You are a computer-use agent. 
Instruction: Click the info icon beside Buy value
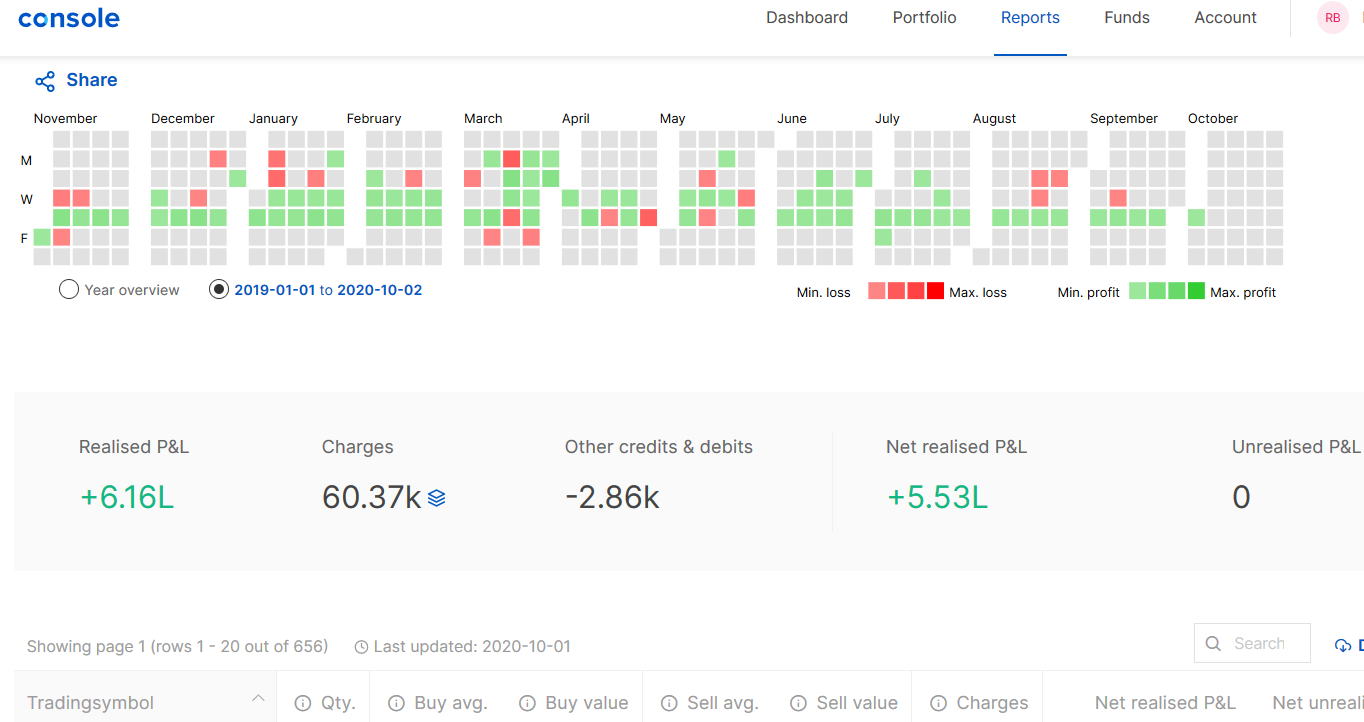click(527, 703)
